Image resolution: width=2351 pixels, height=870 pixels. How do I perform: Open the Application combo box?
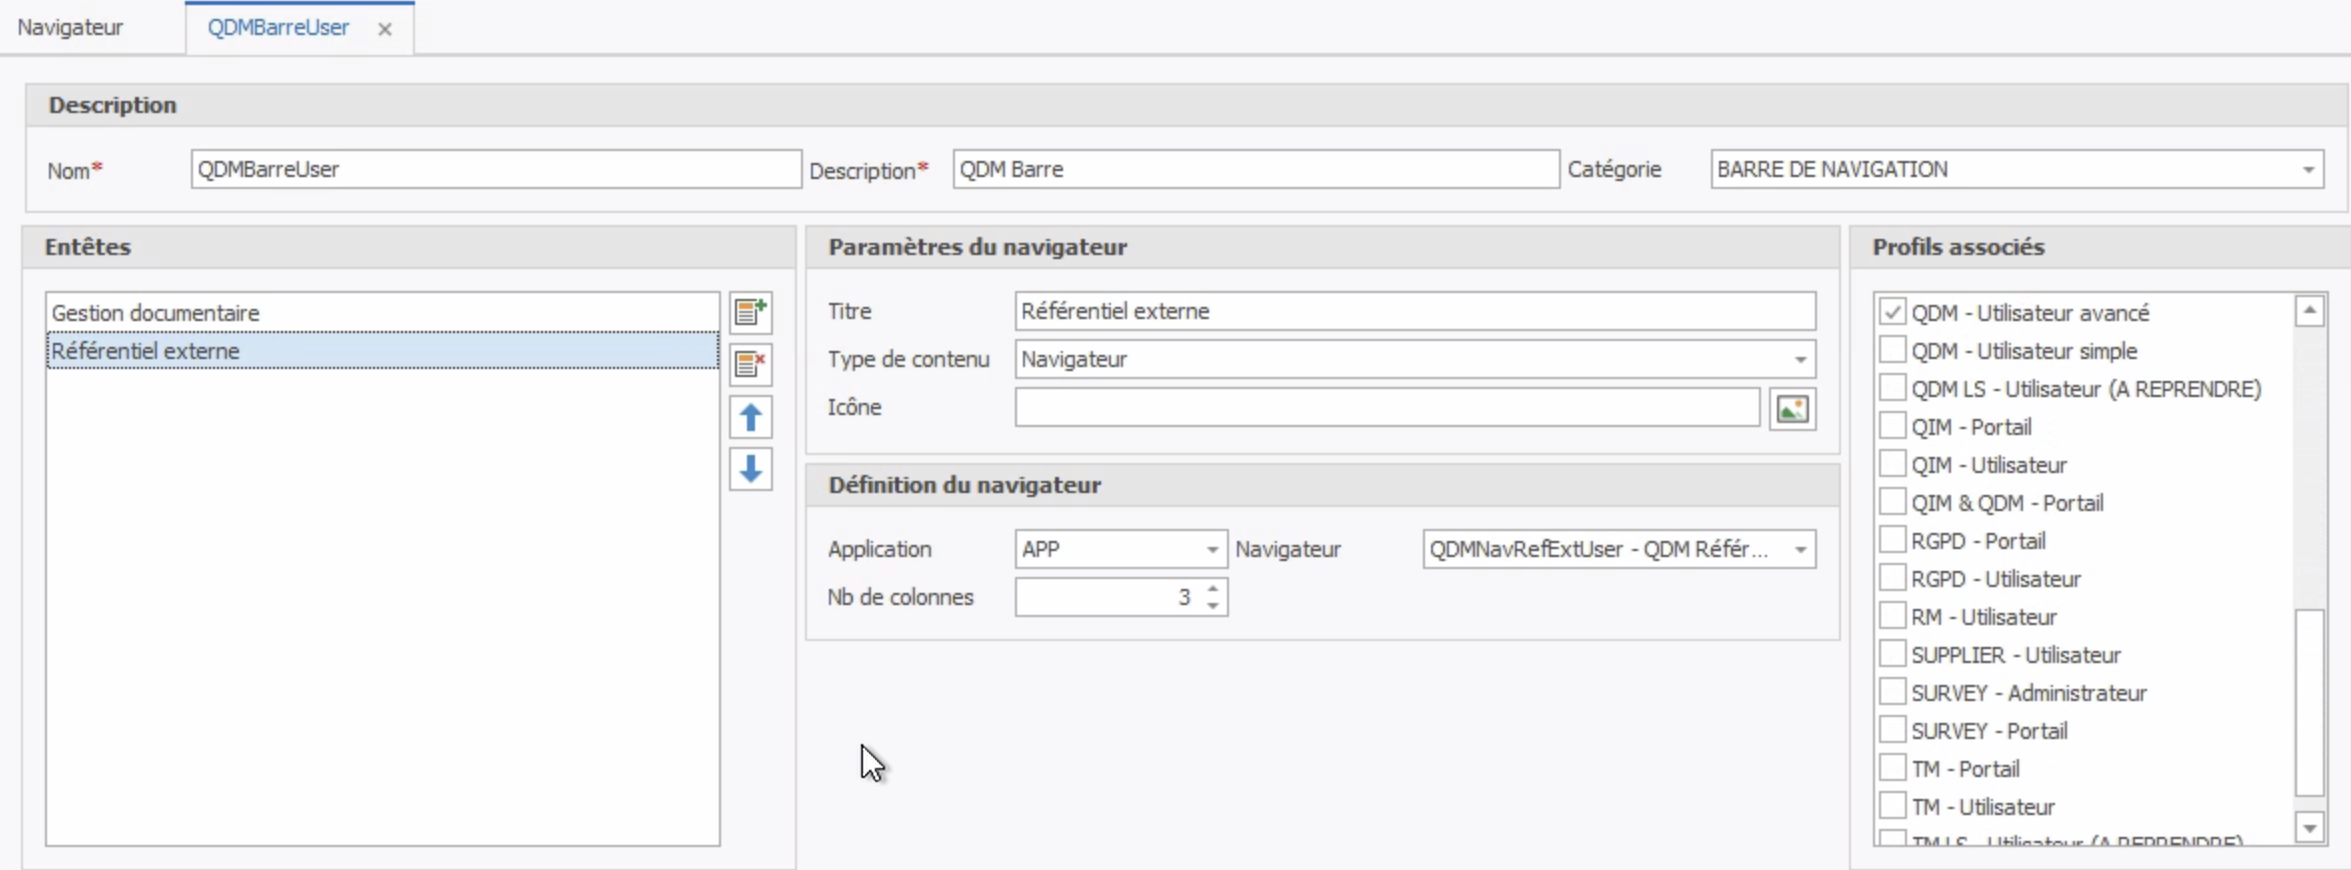[1211, 550]
